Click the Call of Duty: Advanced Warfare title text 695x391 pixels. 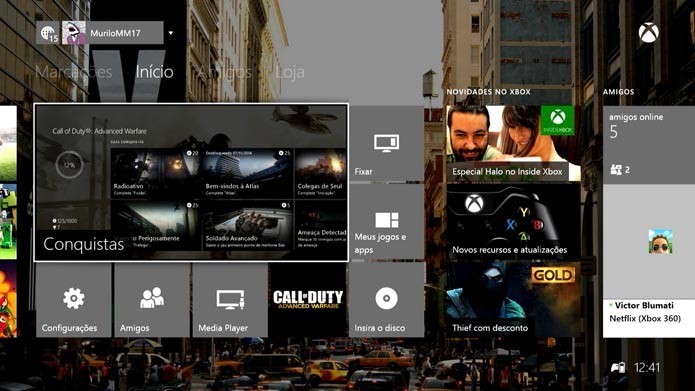99,131
